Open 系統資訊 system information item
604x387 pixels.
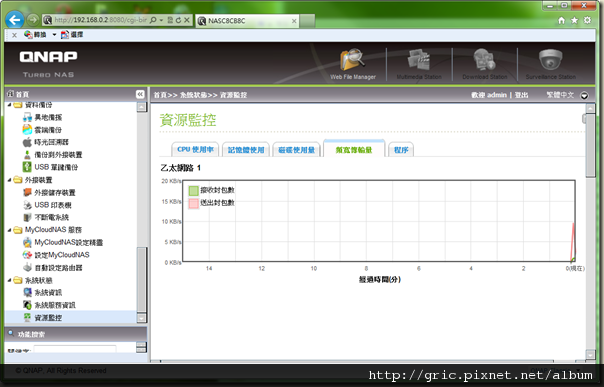(x=42, y=293)
